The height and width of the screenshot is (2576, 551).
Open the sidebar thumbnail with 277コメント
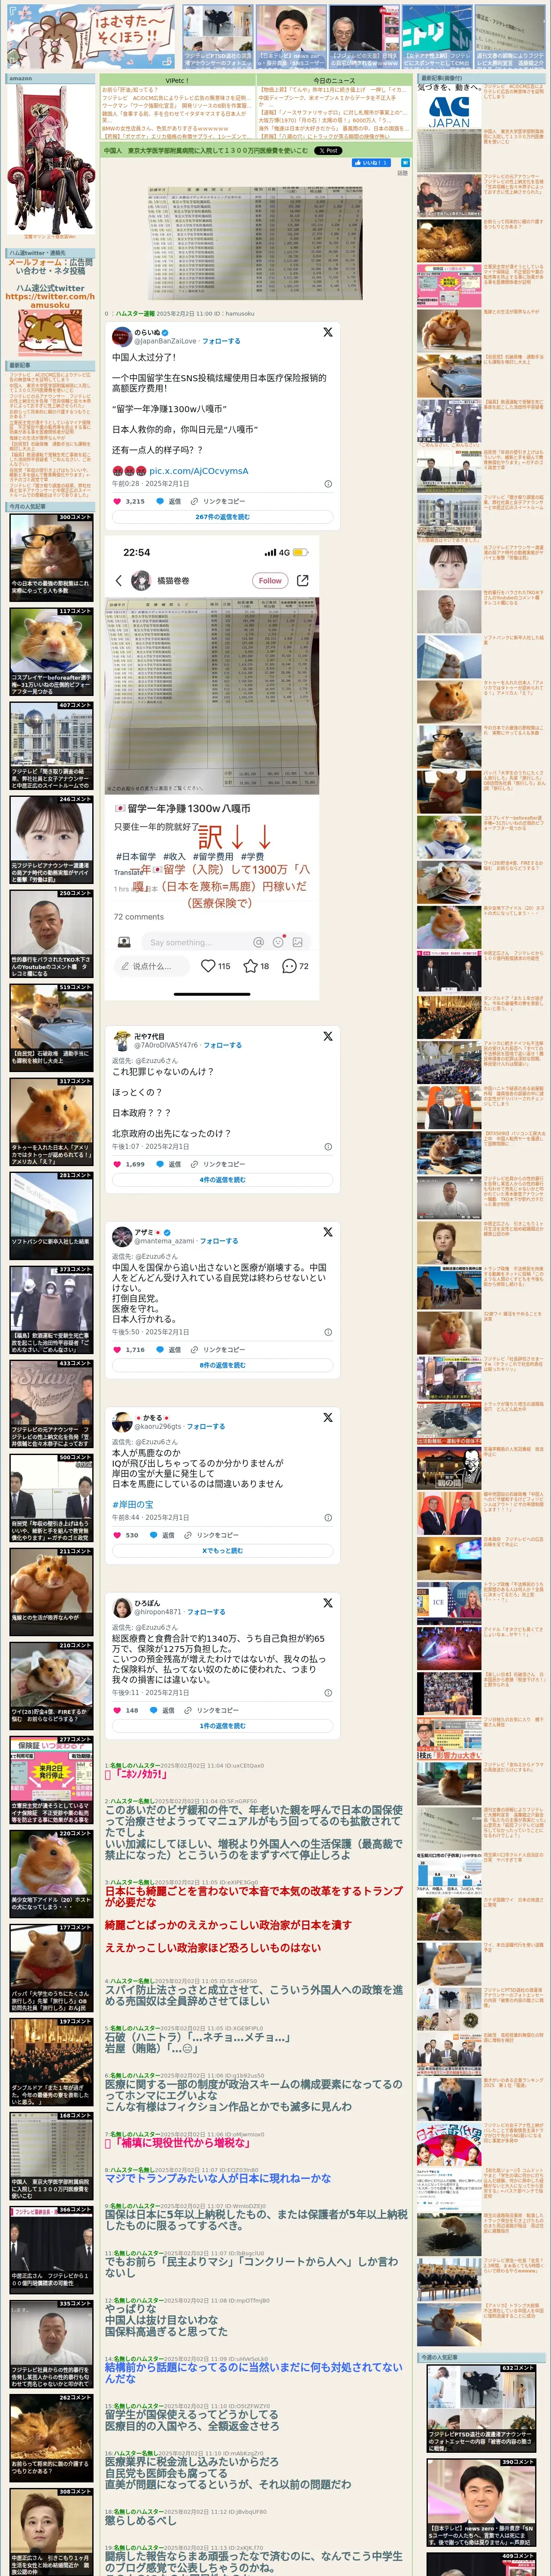click(x=51, y=1780)
